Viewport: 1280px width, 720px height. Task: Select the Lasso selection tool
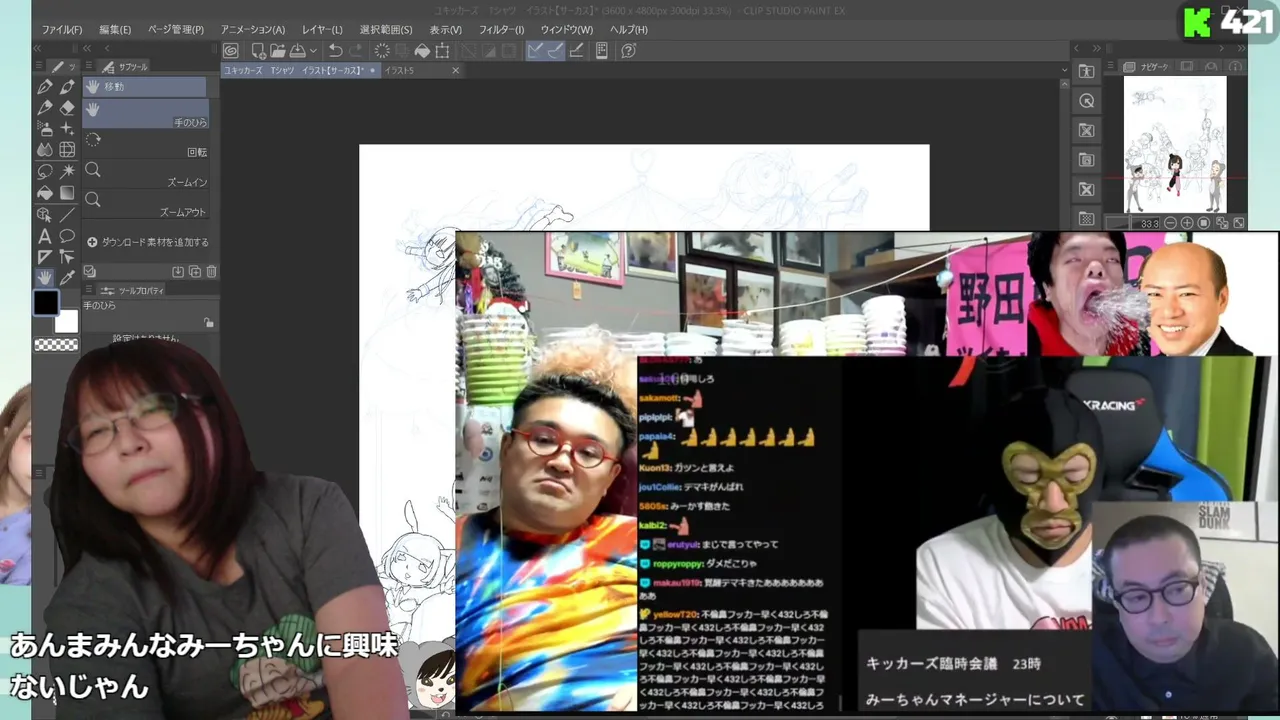point(45,172)
